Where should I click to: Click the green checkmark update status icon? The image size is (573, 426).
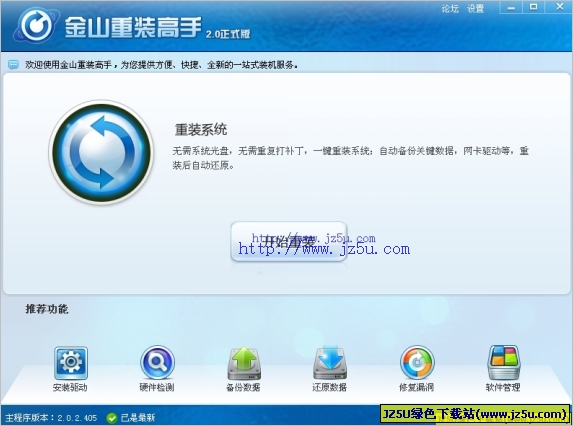point(112,418)
